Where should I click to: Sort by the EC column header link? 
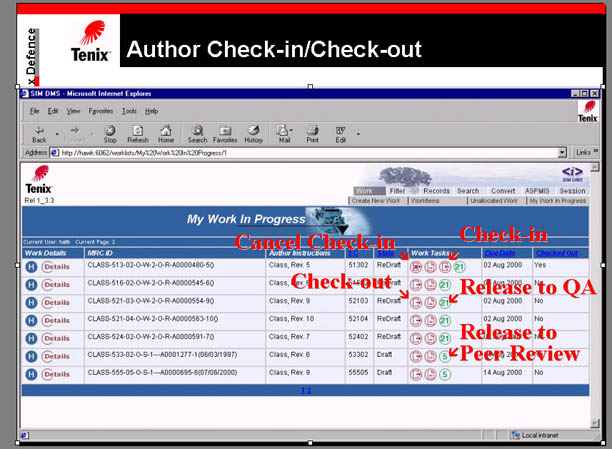353,253
